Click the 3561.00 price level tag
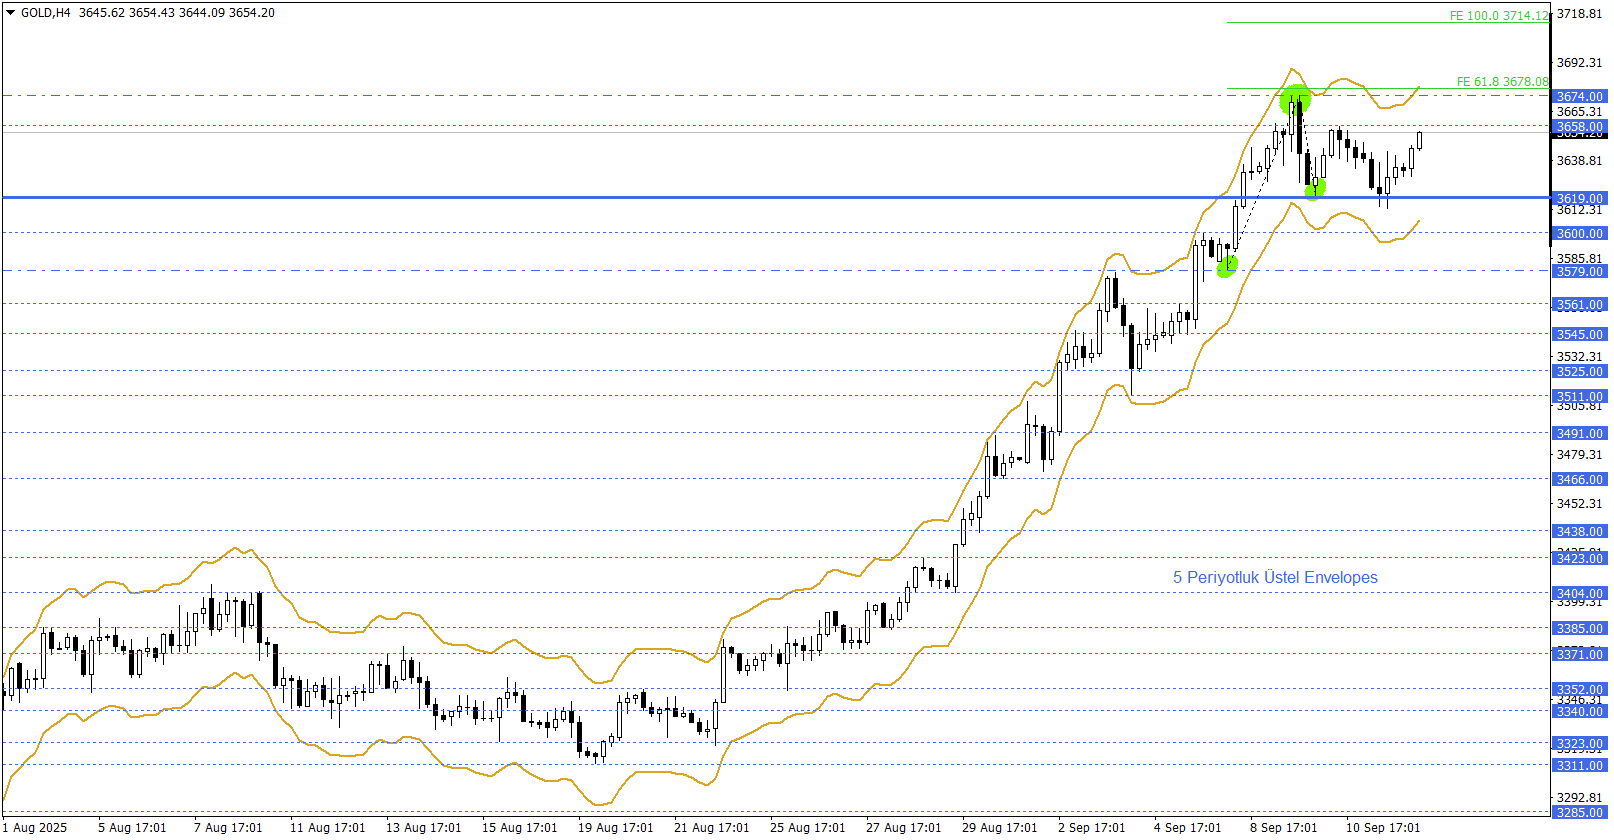 pyautogui.click(x=1580, y=305)
